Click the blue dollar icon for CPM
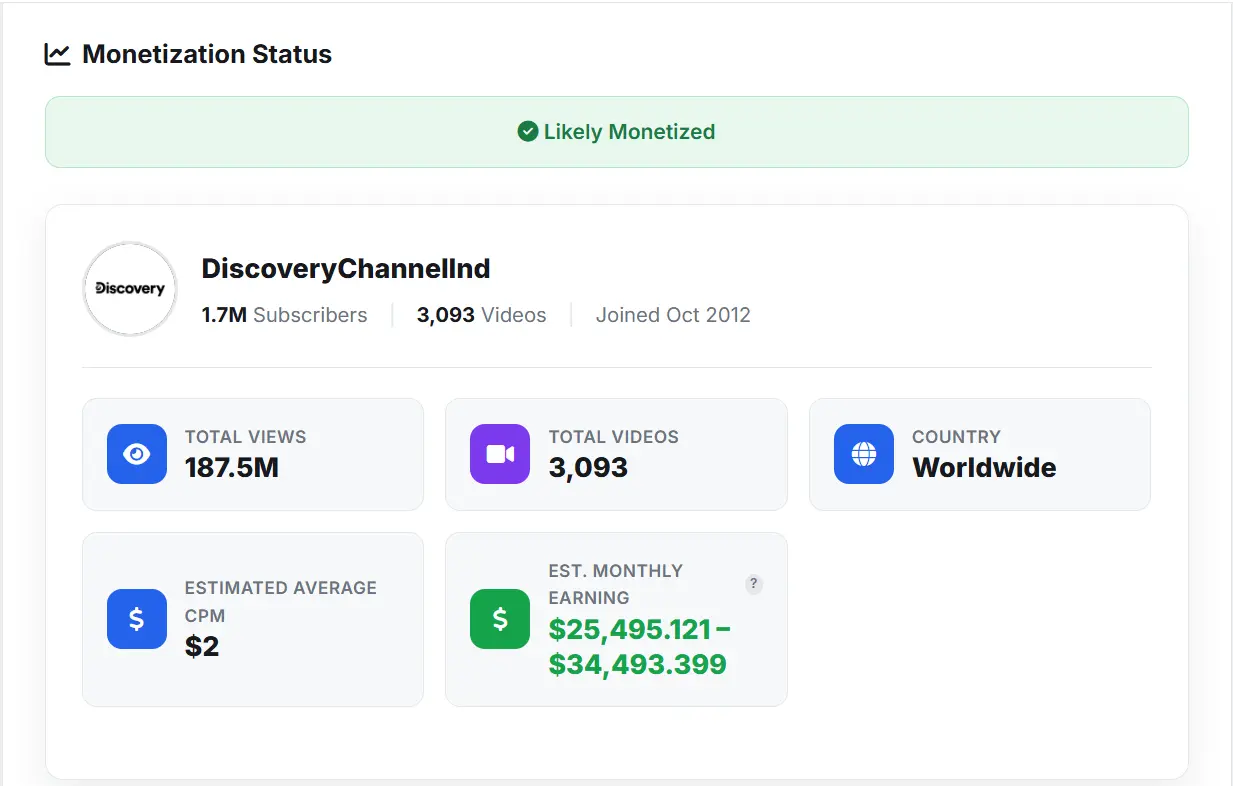1233x786 pixels. click(137, 619)
